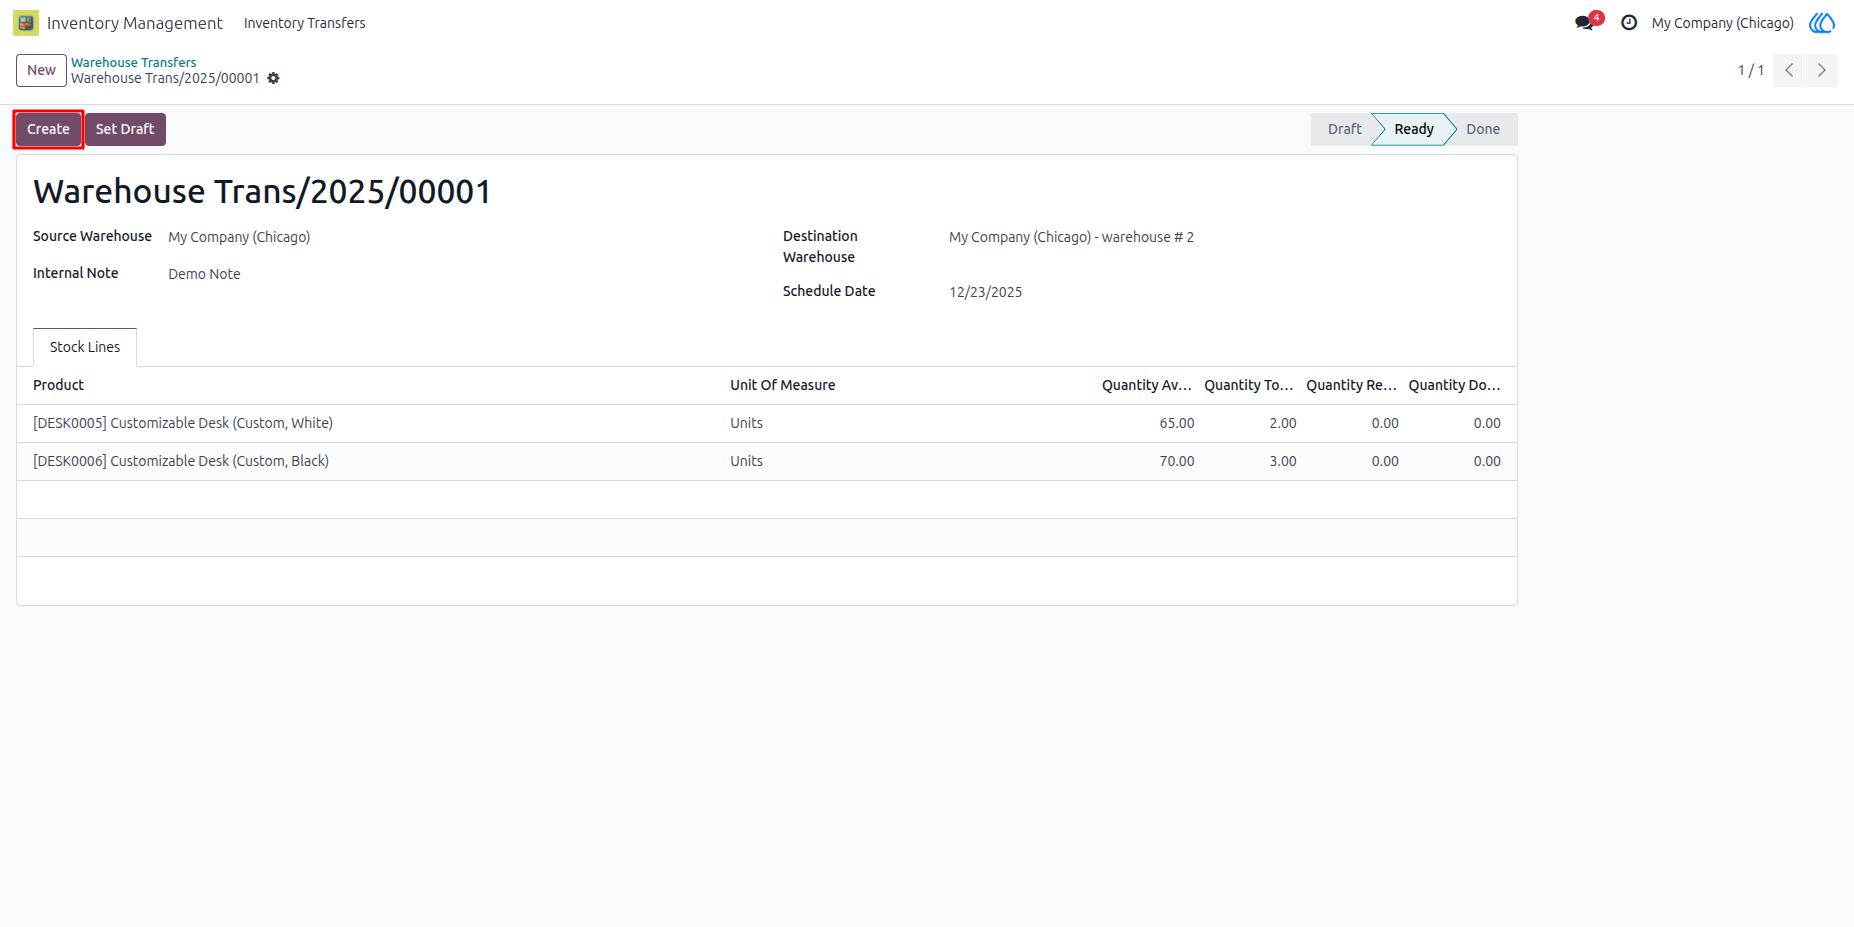Follow the Warehouse Transfers breadcrumb link

coord(134,62)
